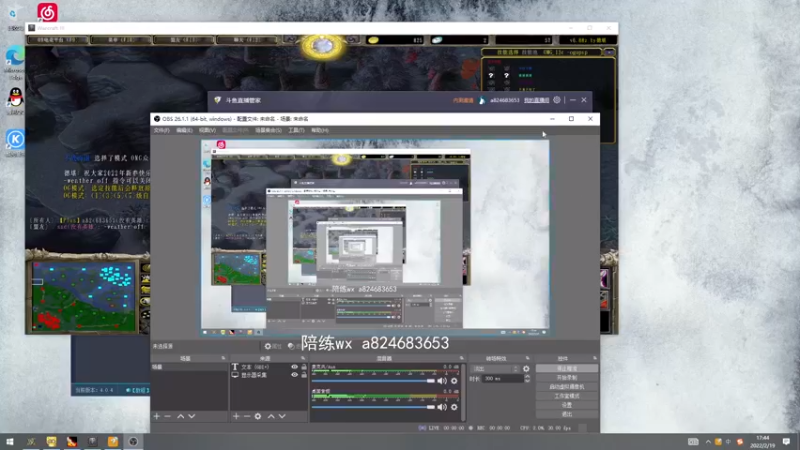Open source properties gear below sources list
800x450 pixels.
(x=258, y=416)
